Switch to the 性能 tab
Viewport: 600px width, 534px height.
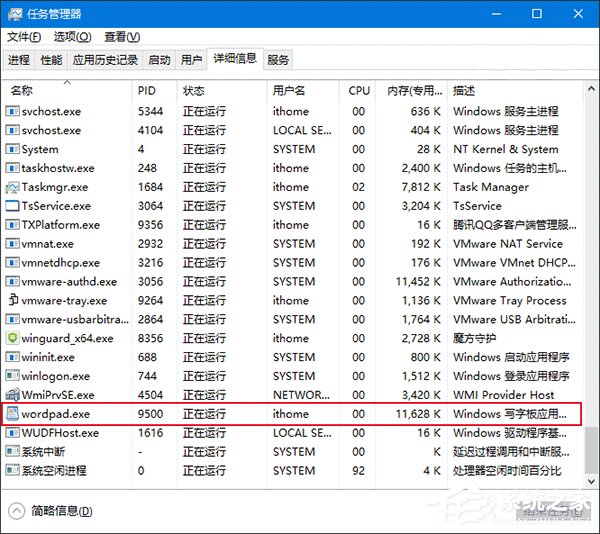point(51,60)
